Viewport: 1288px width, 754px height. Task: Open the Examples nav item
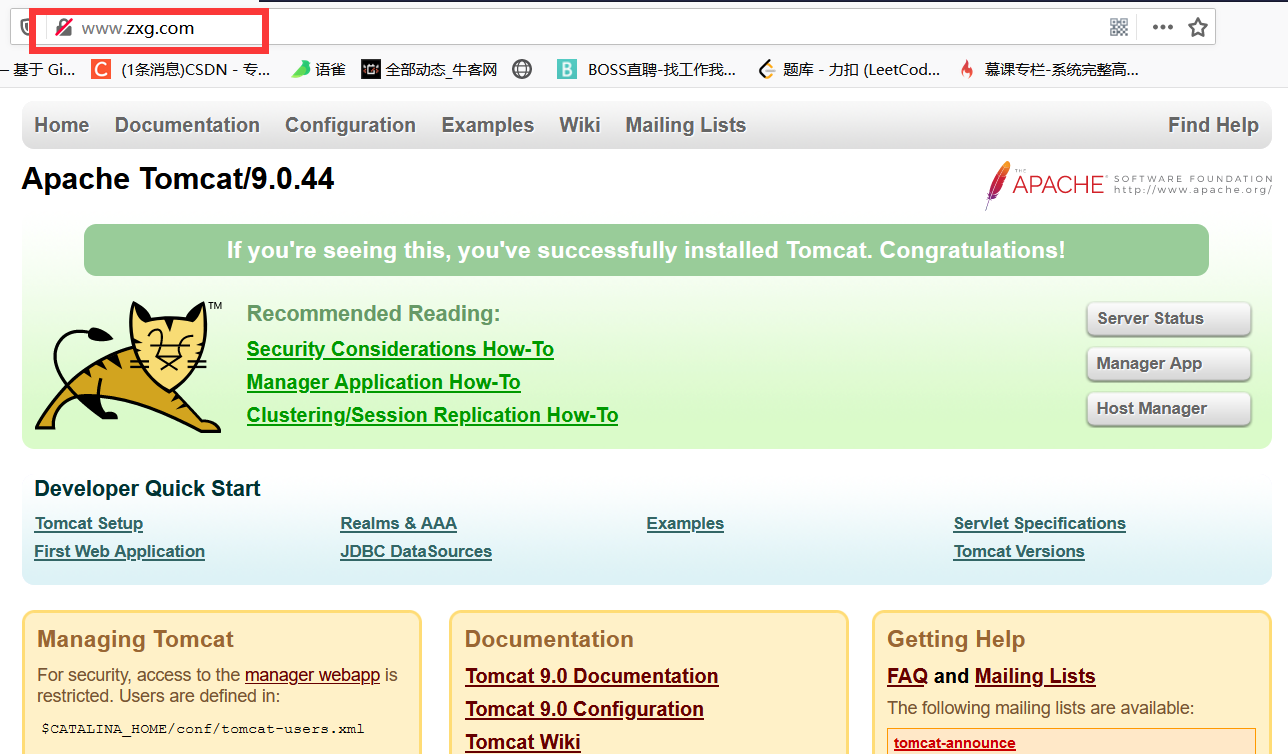488,125
